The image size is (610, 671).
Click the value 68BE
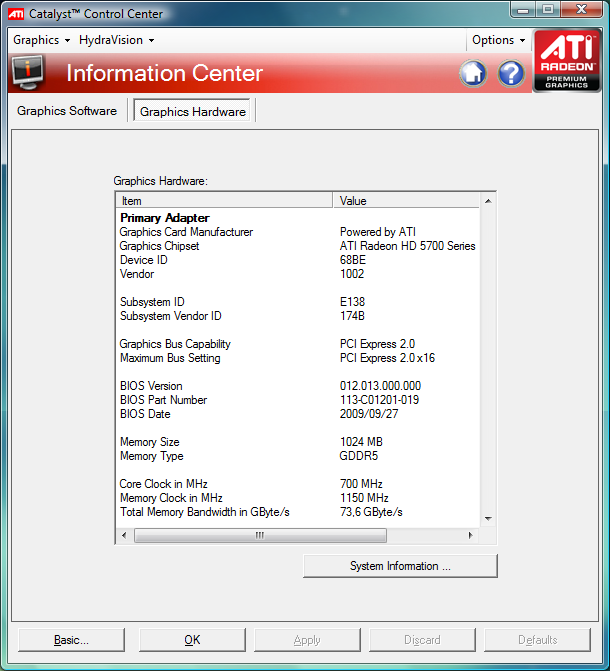pos(353,260)
